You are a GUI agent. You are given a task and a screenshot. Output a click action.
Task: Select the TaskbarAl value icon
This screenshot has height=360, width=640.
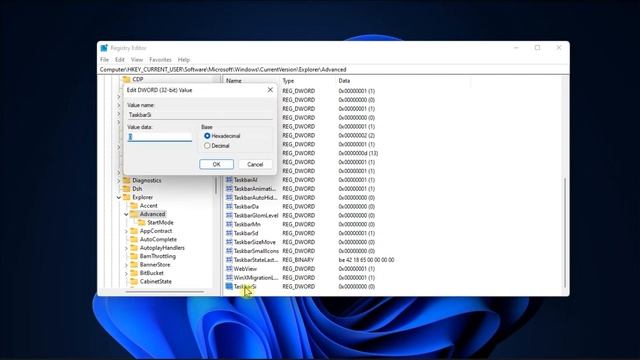[229, 180]
